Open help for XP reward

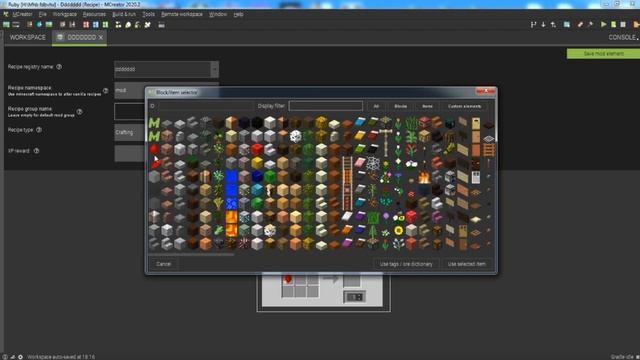[36, 151]
